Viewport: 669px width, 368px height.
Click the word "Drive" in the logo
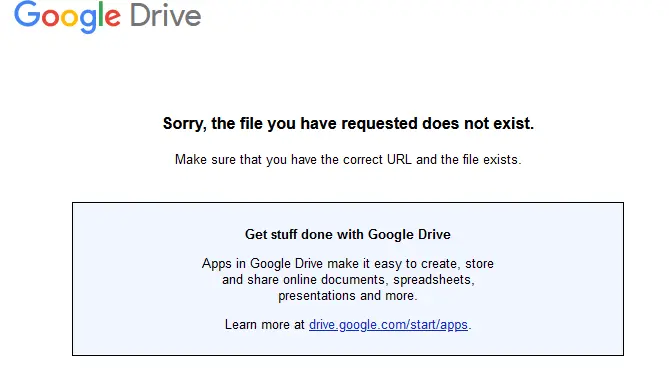[x=166, y=15]
